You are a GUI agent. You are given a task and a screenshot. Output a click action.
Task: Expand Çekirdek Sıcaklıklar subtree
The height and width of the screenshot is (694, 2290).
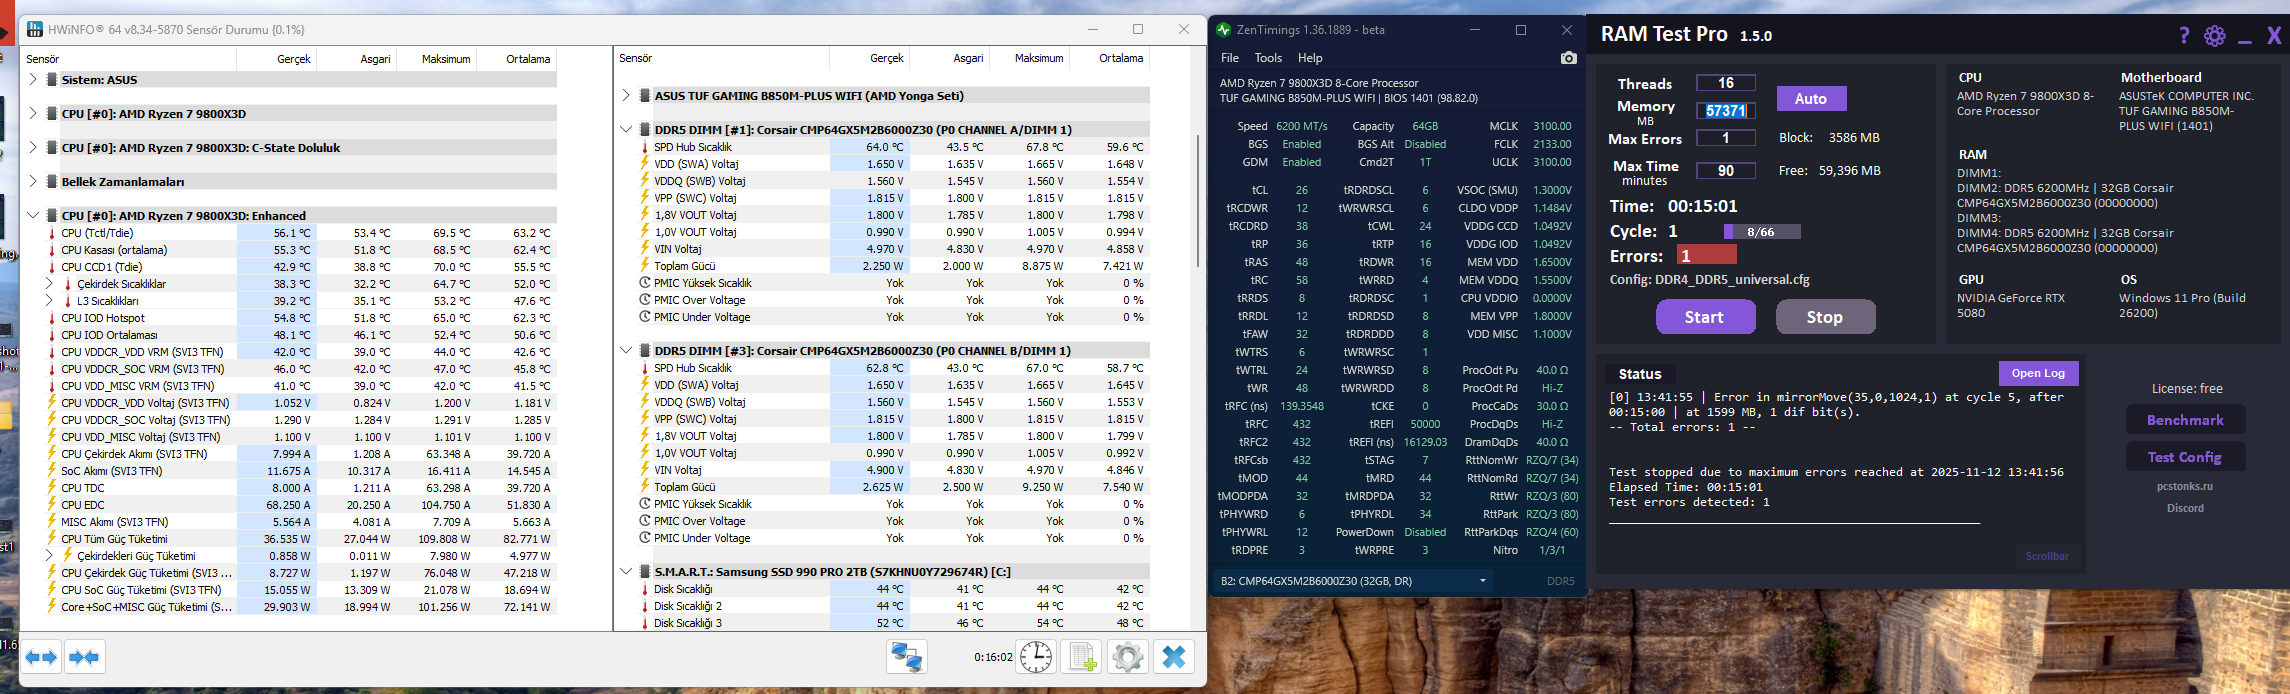pos(49,283)
